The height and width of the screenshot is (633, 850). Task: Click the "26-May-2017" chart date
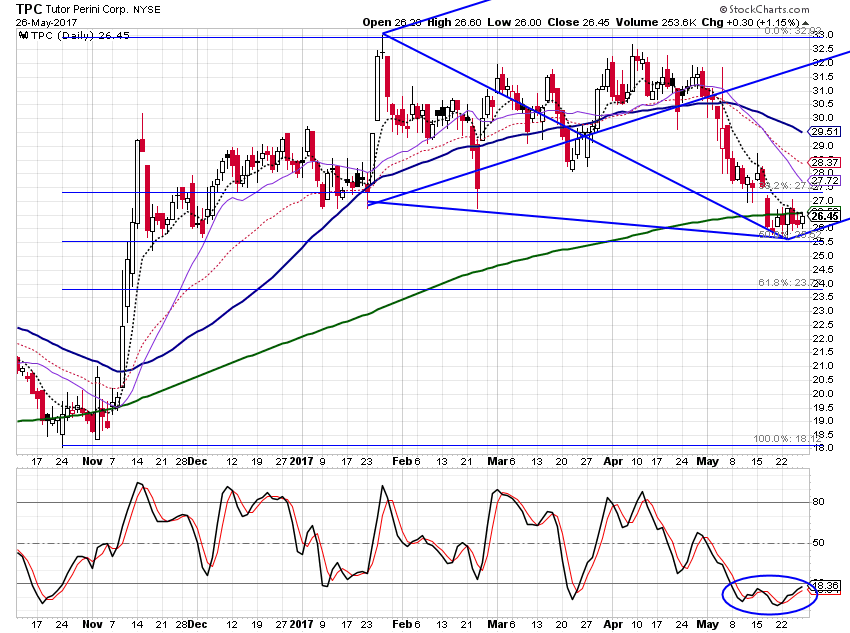click(x=47, y=23)
